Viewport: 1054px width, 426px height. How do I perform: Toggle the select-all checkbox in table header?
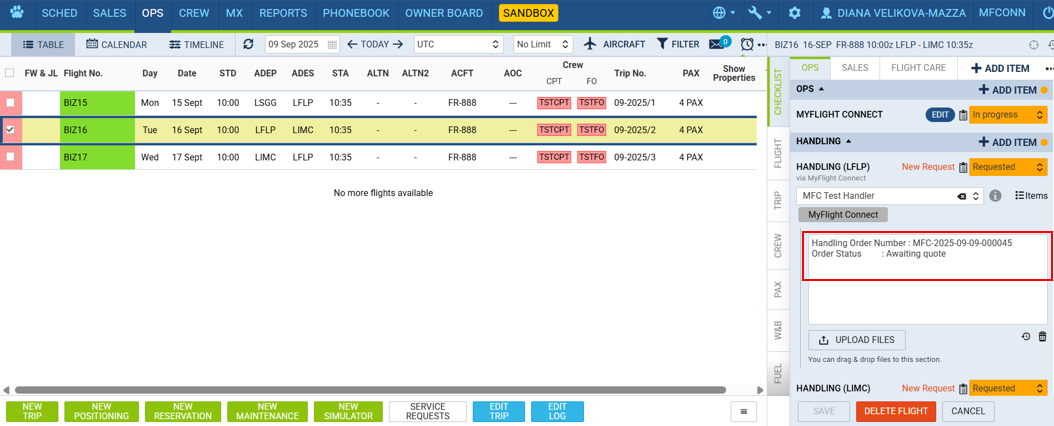(10, 73)
